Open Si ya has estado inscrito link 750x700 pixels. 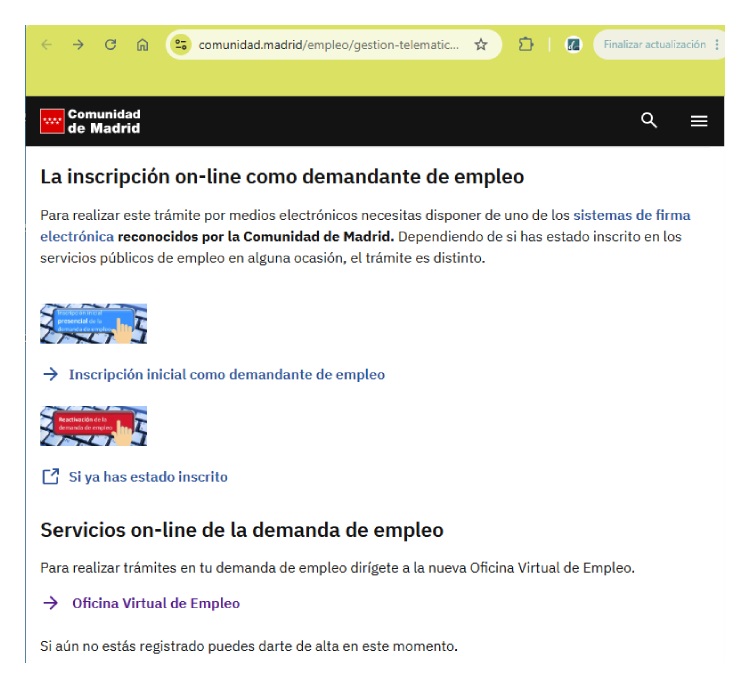(148, 477)
